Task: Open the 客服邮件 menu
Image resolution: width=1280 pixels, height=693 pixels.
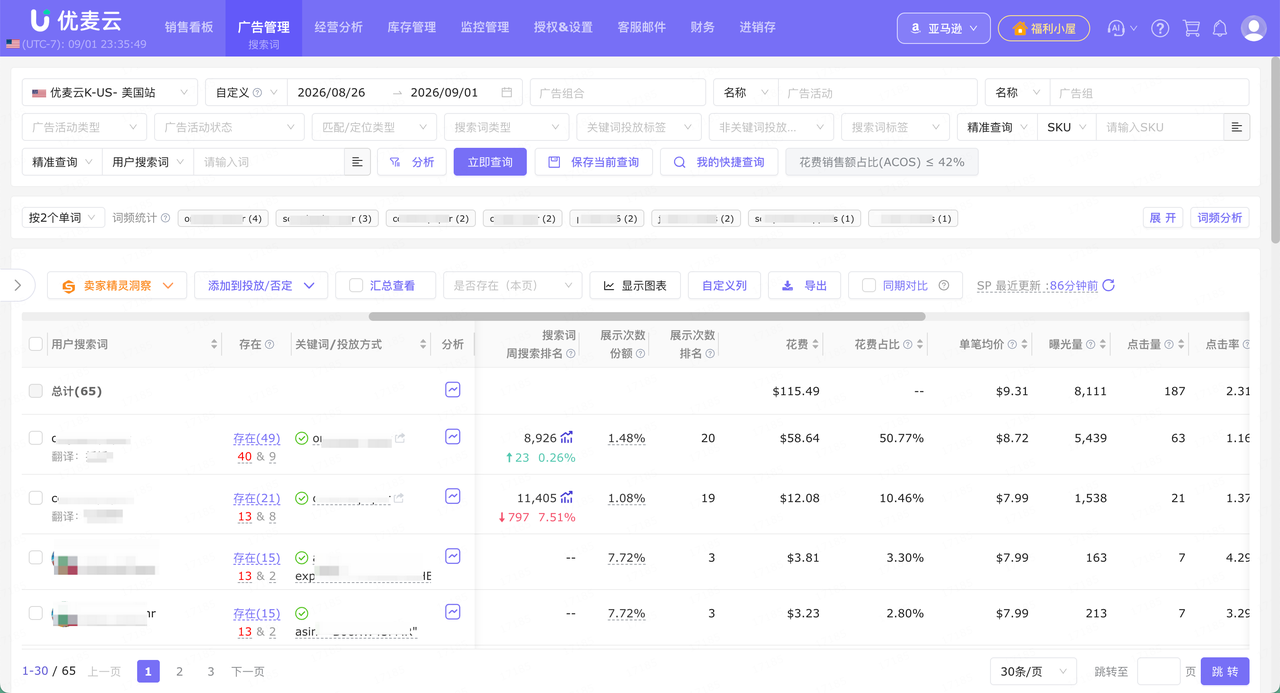Action: pos(641,27)
